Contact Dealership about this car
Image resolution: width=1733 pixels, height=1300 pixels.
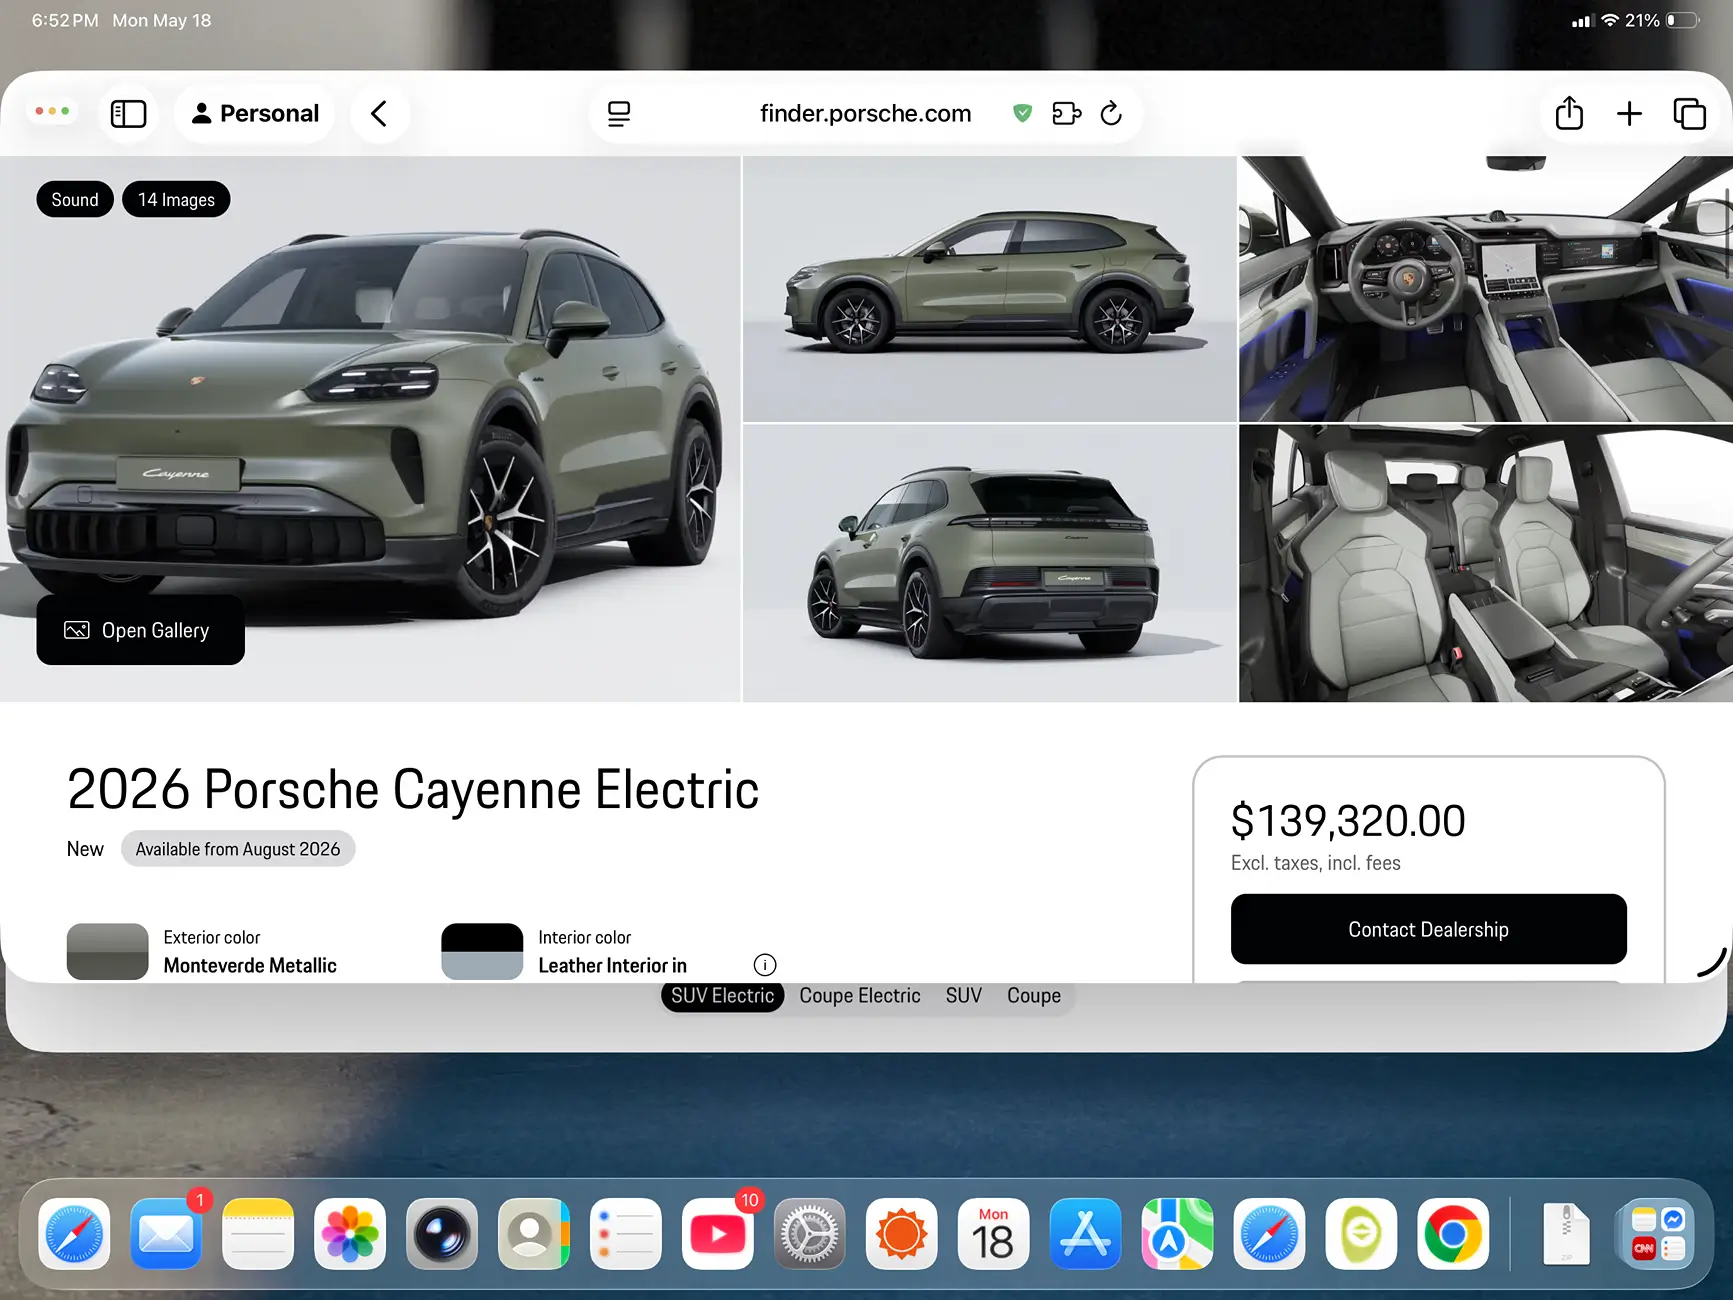1429,929
